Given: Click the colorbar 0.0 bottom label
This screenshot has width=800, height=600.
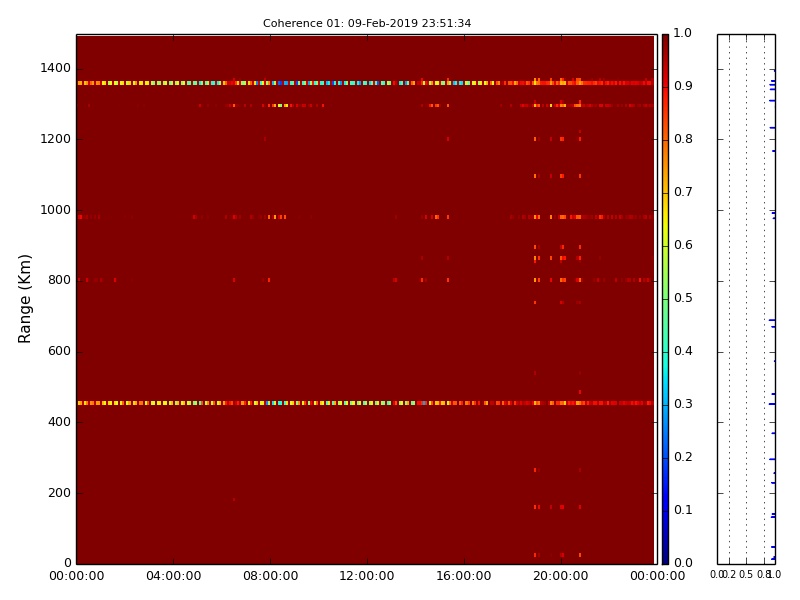Looking at the screenshot, I should pos(683,563).
